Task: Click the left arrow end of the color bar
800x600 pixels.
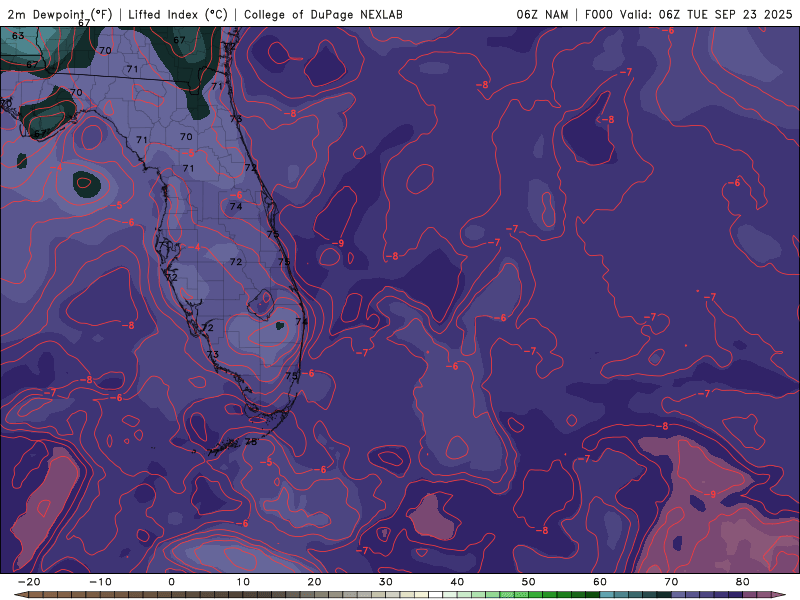Action: point(20,594)
